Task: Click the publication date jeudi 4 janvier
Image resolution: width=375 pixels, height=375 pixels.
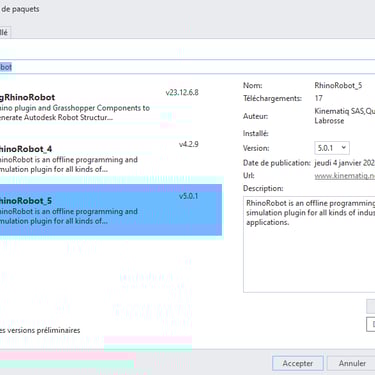Action: pyautogui.click(x=345, y=163)
